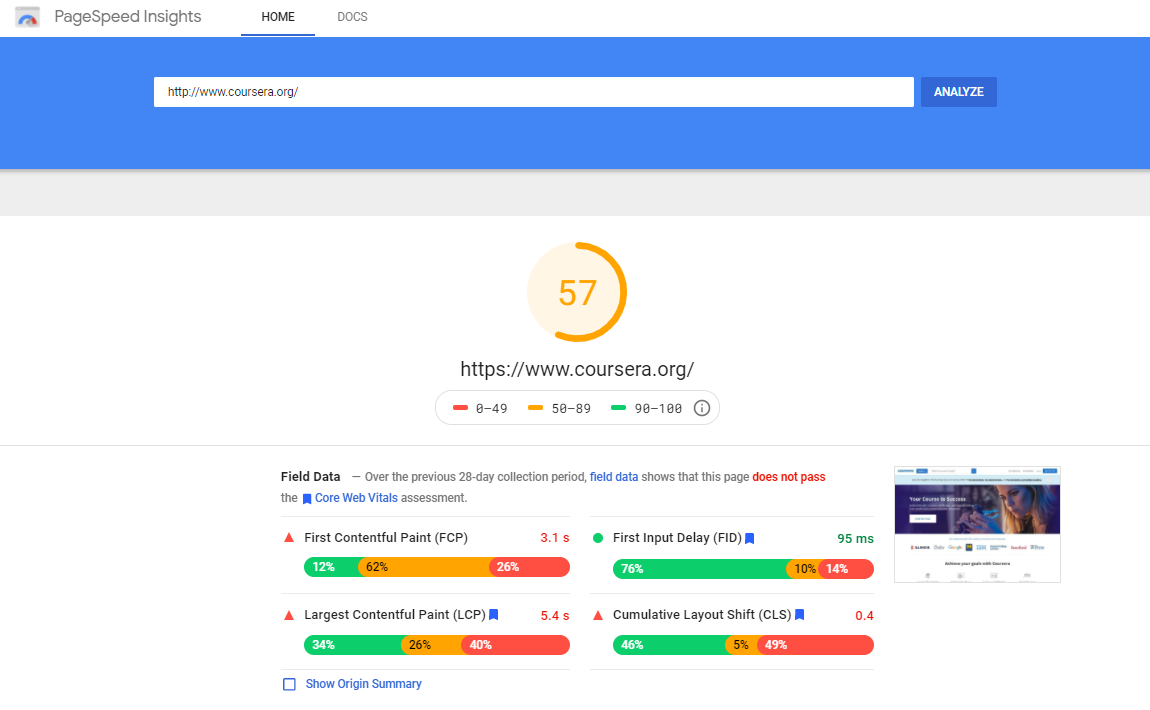Click the red triangle beside Cumulative Layout Shift
Image resolution: width=1150 pixels, height=710 pixels.
pyautogui.click(x=598, y=615)
